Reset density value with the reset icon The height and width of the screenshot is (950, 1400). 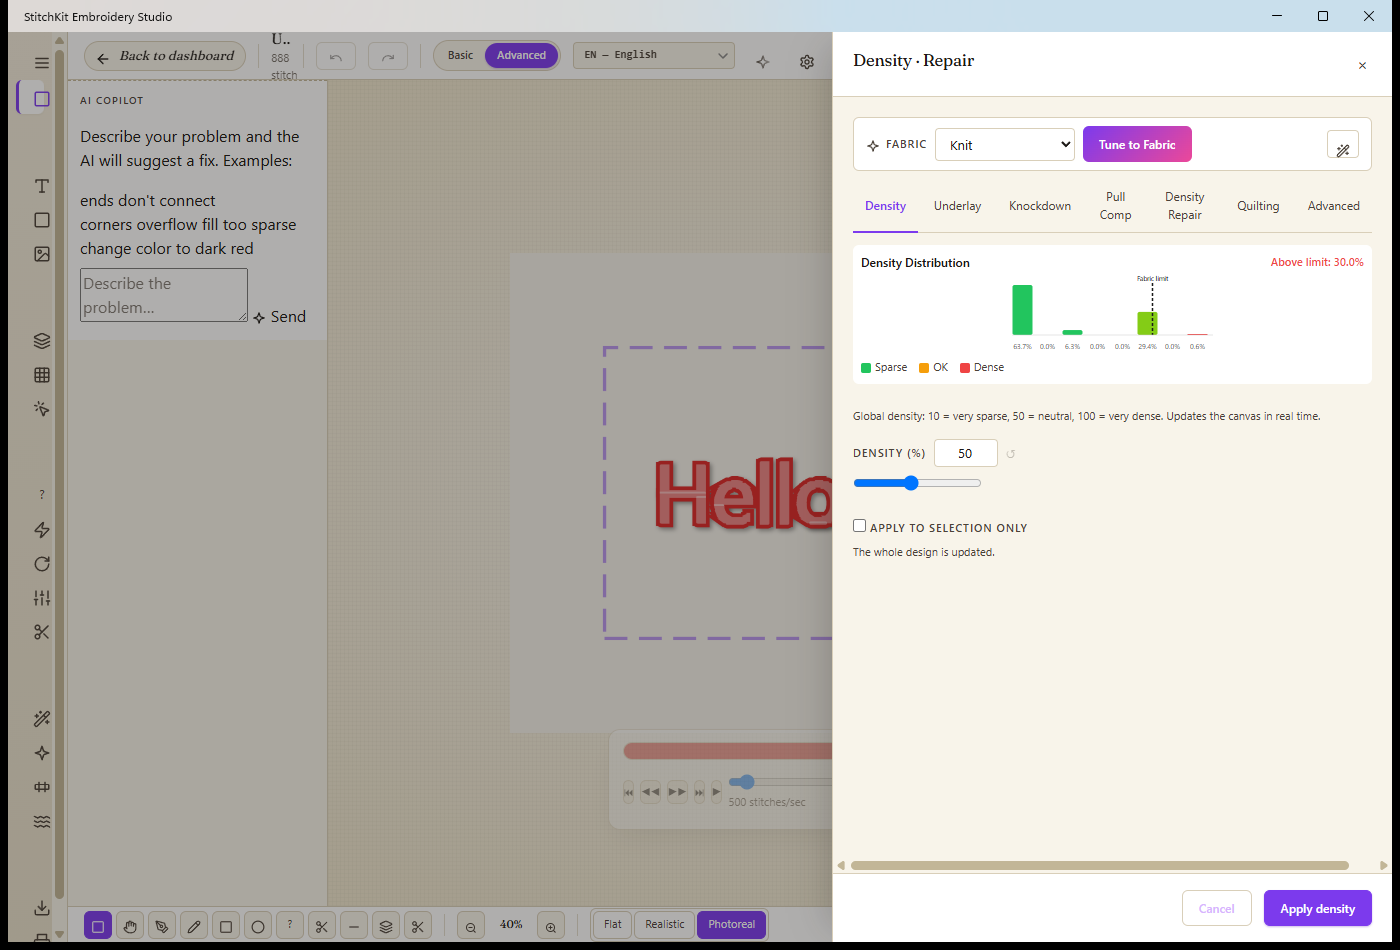coord(1011,454)
